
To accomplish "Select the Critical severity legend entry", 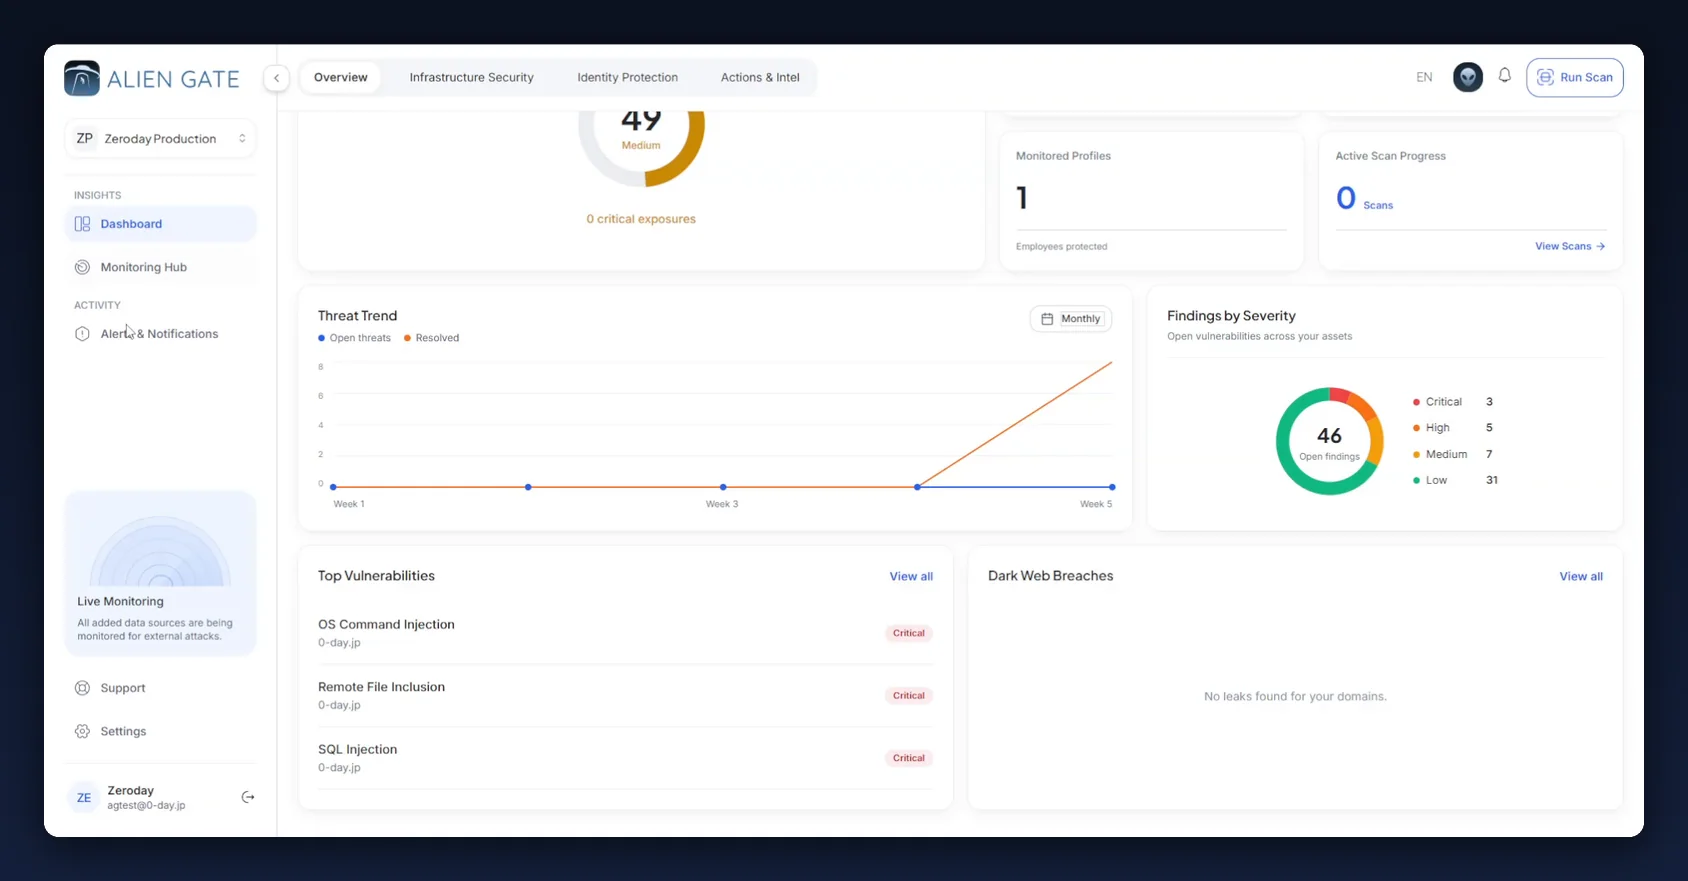I will 1452,402.
